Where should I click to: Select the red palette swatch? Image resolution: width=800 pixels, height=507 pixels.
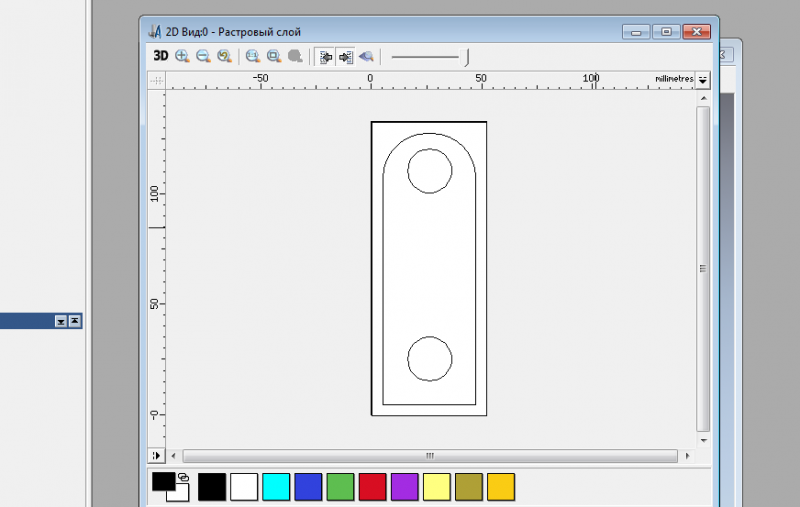[x=372, y=487]
